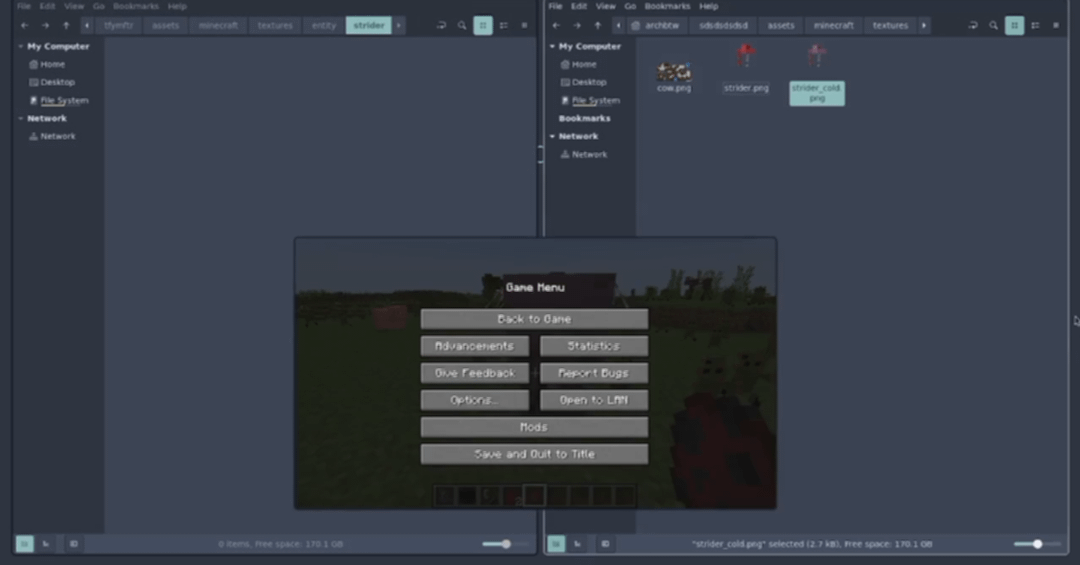Screen dimensions: 1080x565
Task: Click the search icon in right file manager
Action: click(x=994, y=25)
